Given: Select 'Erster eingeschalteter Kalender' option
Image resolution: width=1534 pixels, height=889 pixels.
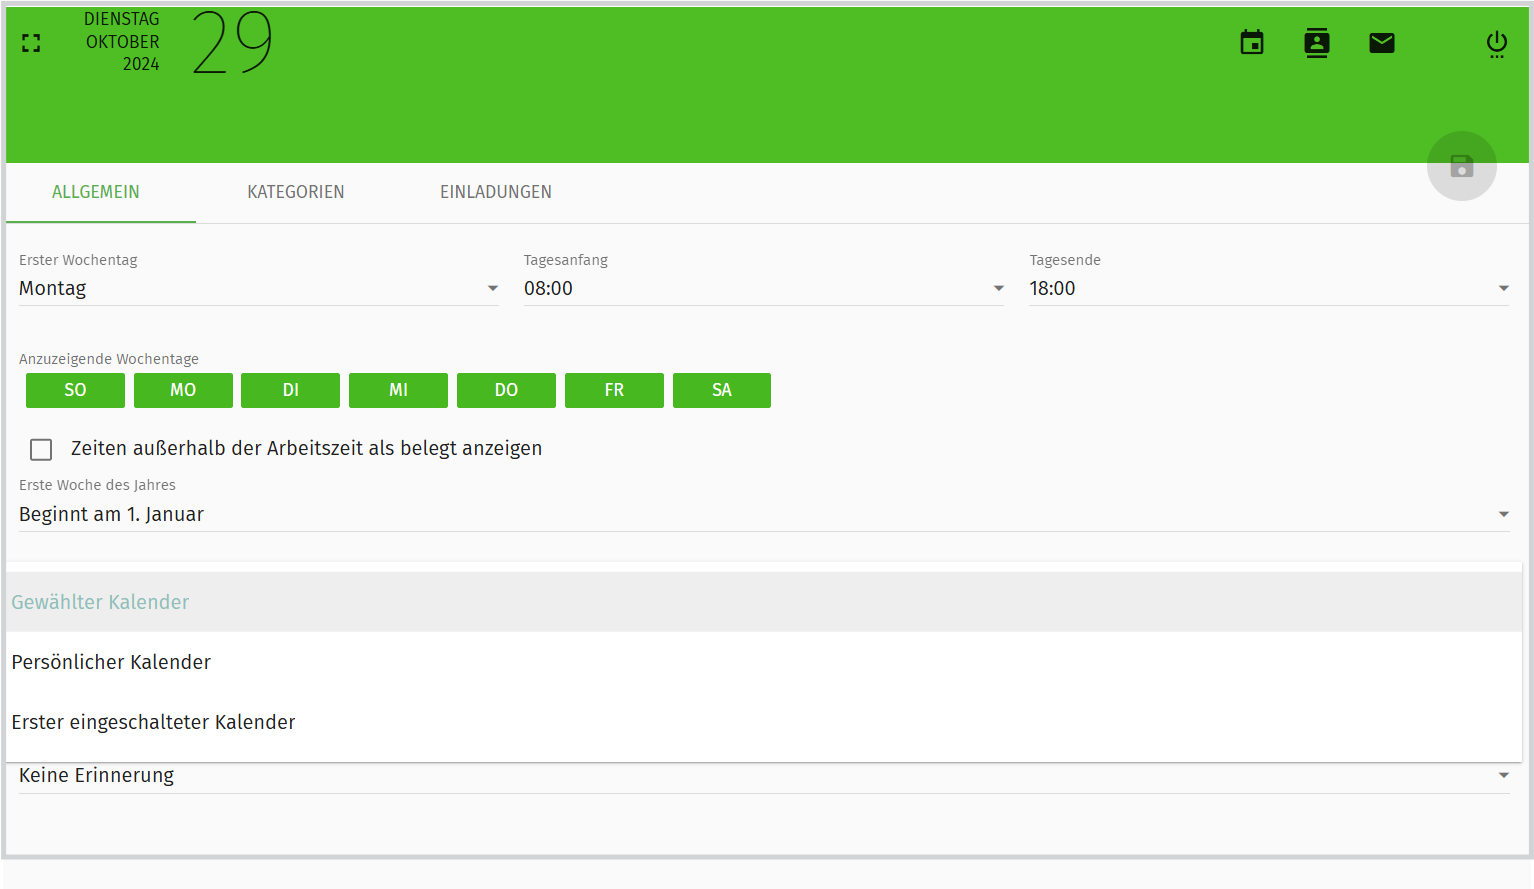Looking at the screenshot, I should pyautogui.click(x=153, y=722).
